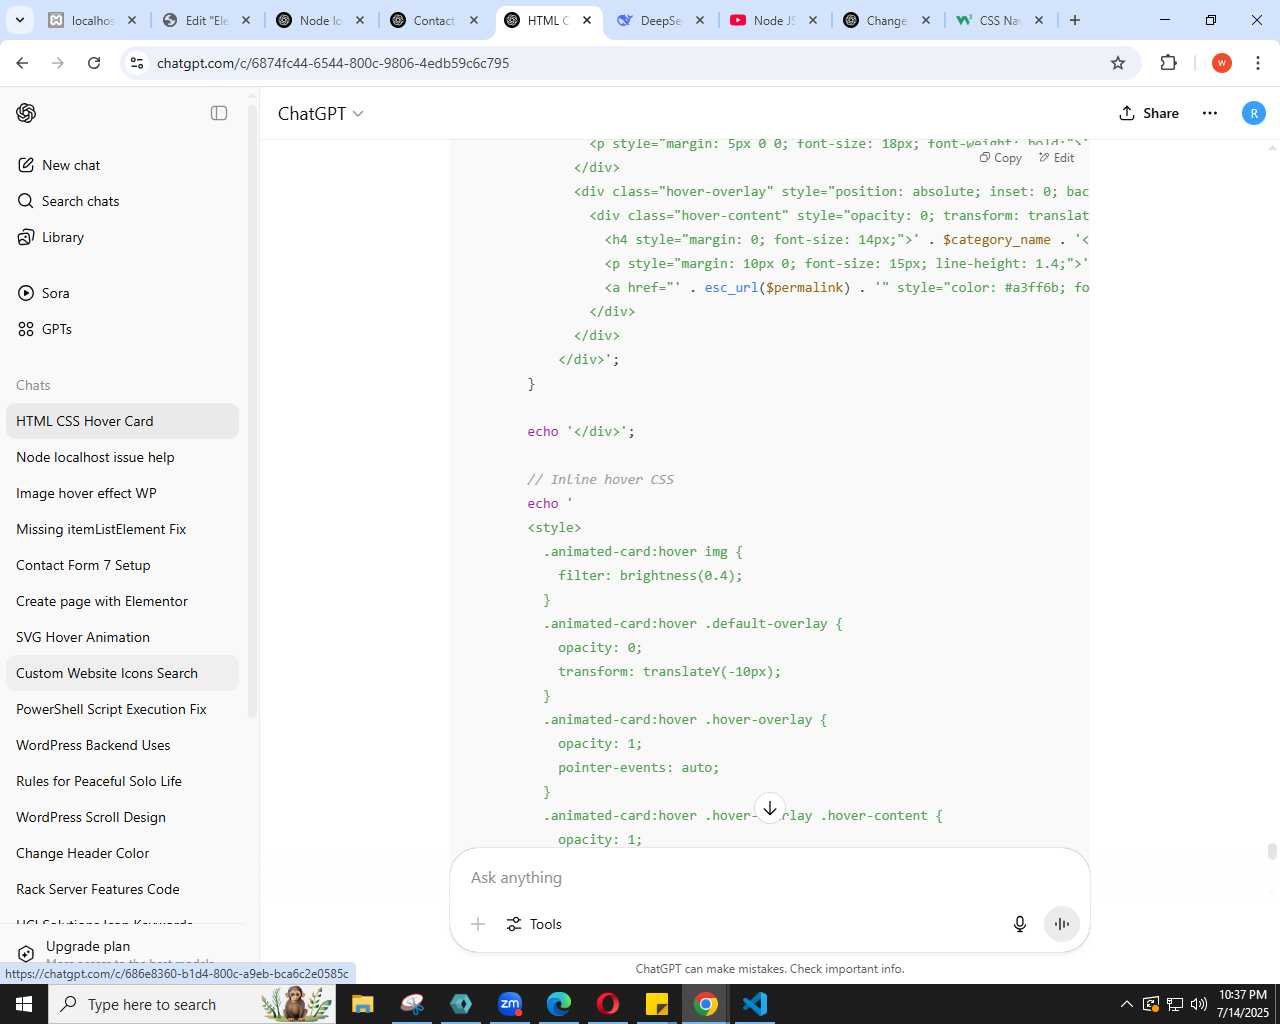Start voice mode with waveform icon
This screenshot has width=1280, height=1024.
(1062, 924)
